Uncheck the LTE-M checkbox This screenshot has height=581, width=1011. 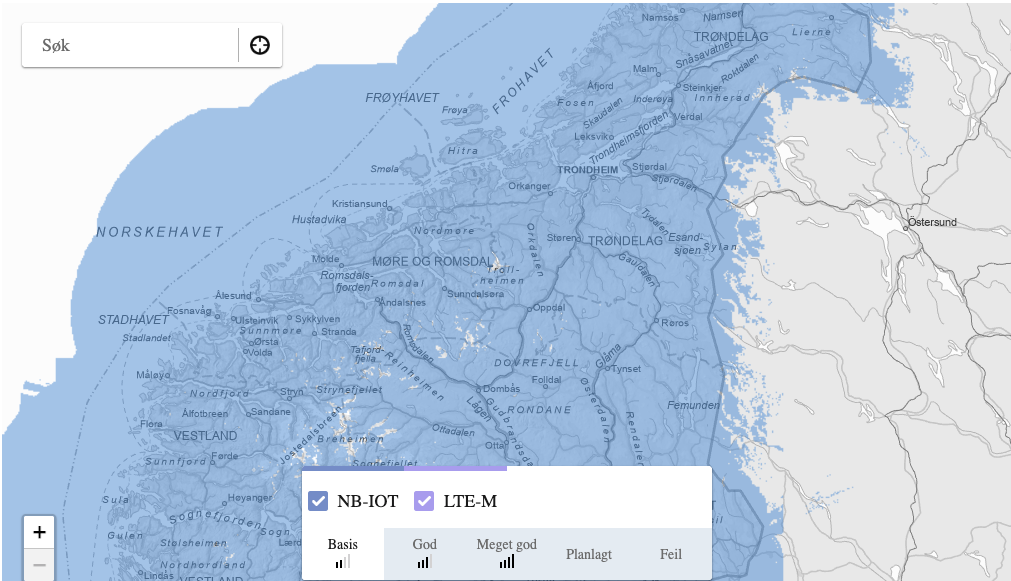tap(424, 501)
